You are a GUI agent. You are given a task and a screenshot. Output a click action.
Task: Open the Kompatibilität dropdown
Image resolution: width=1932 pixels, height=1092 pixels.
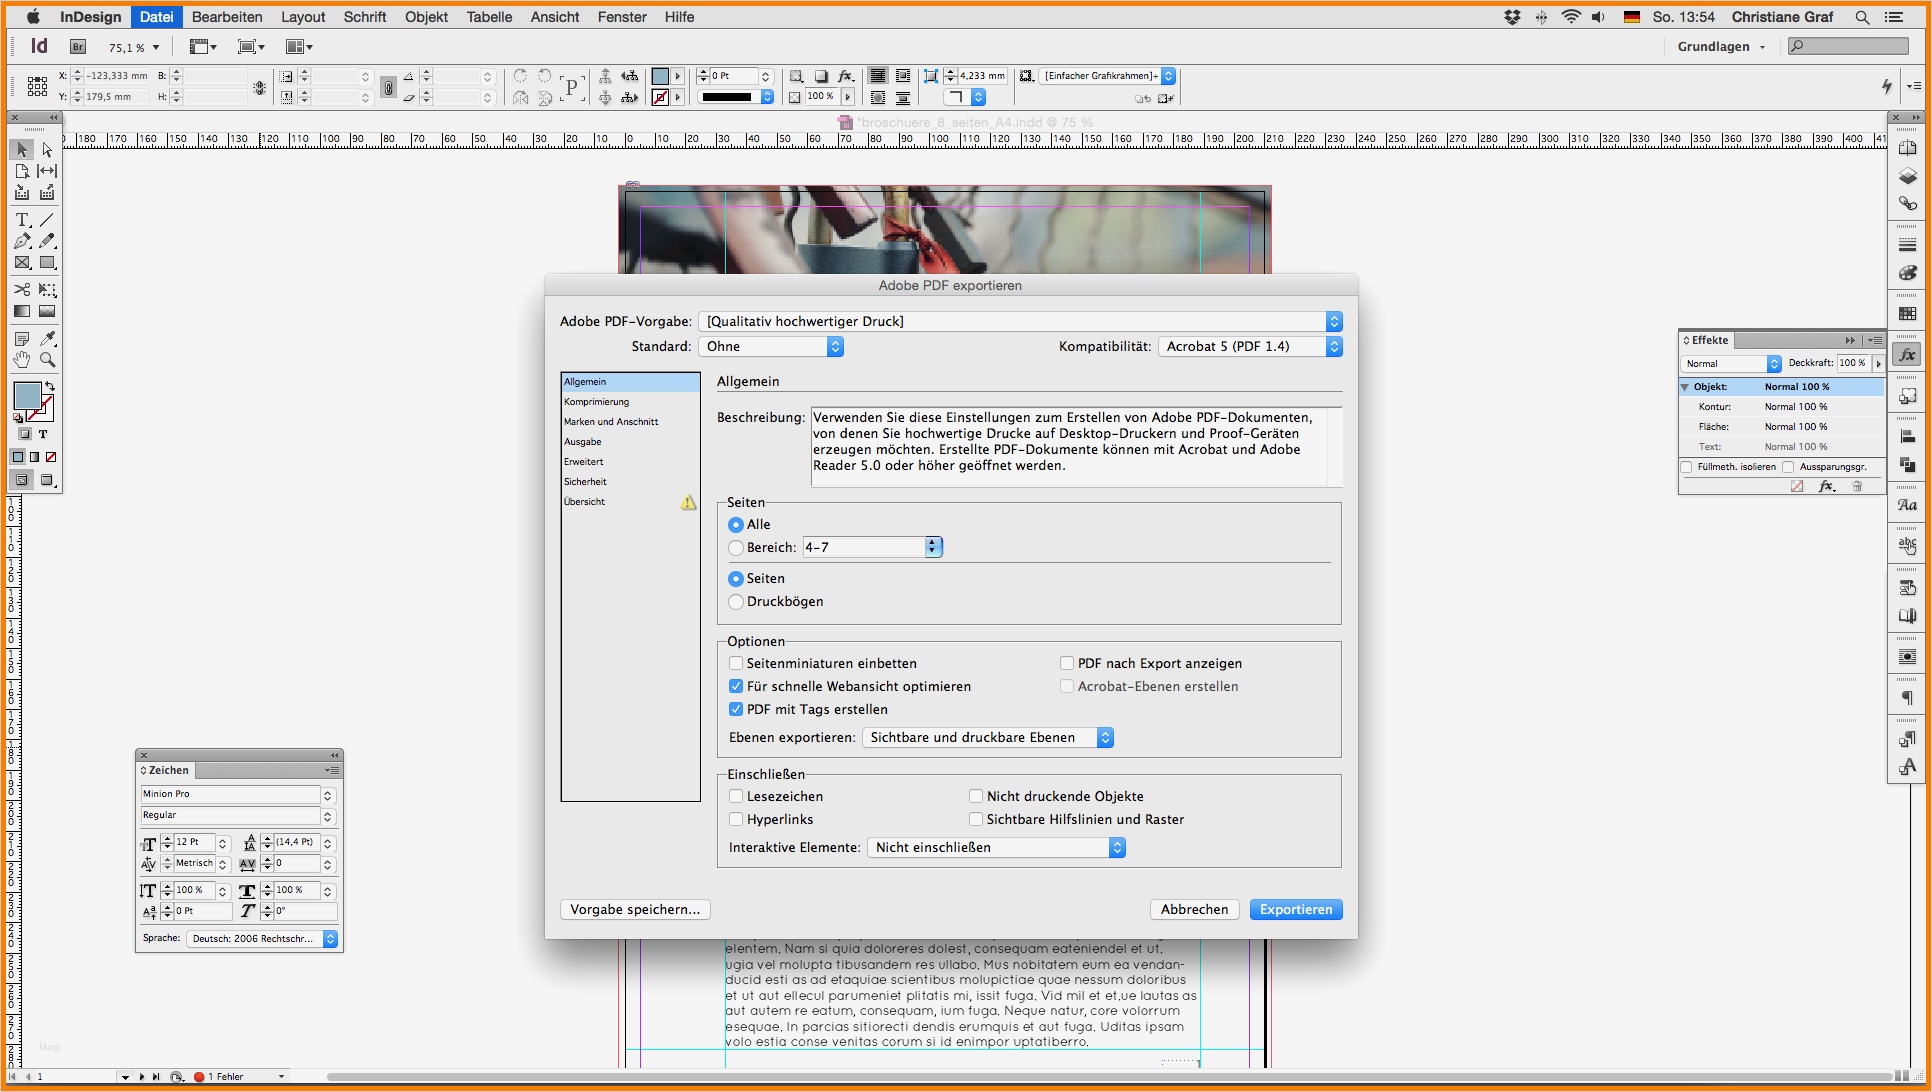(1250, 346)
